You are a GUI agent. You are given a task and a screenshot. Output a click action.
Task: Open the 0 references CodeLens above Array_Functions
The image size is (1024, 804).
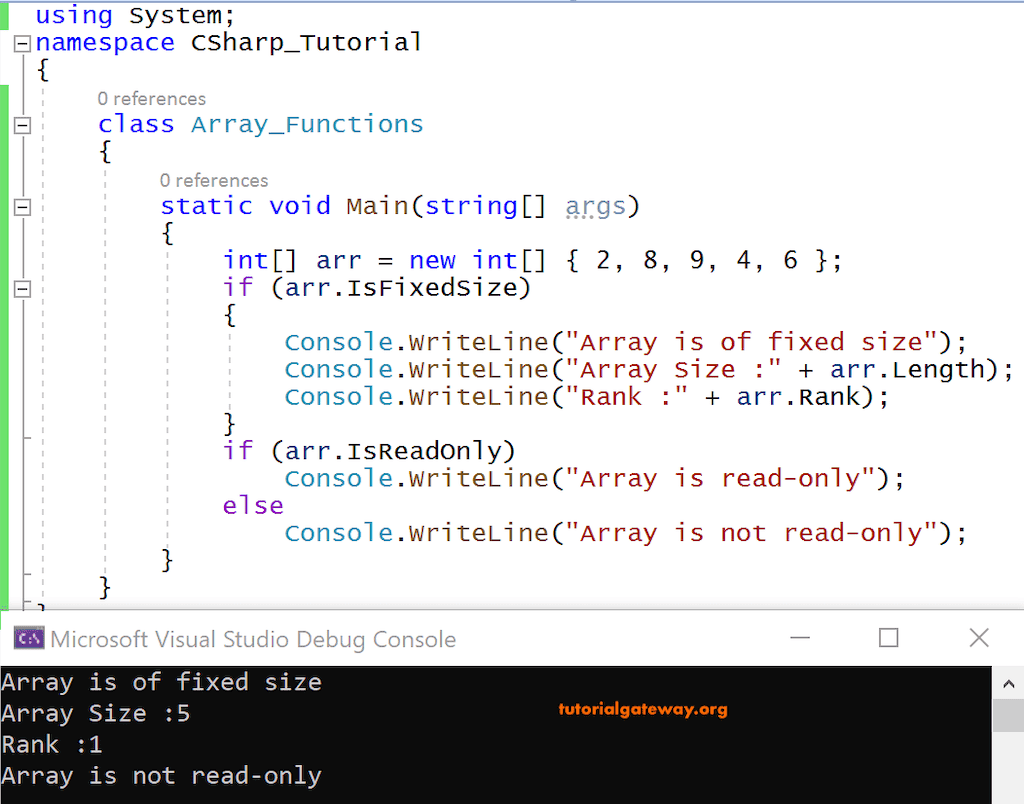click(x=151, y=98)
